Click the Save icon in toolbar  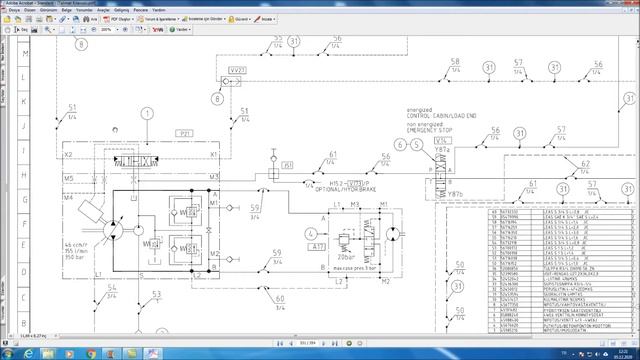(29, 19)
